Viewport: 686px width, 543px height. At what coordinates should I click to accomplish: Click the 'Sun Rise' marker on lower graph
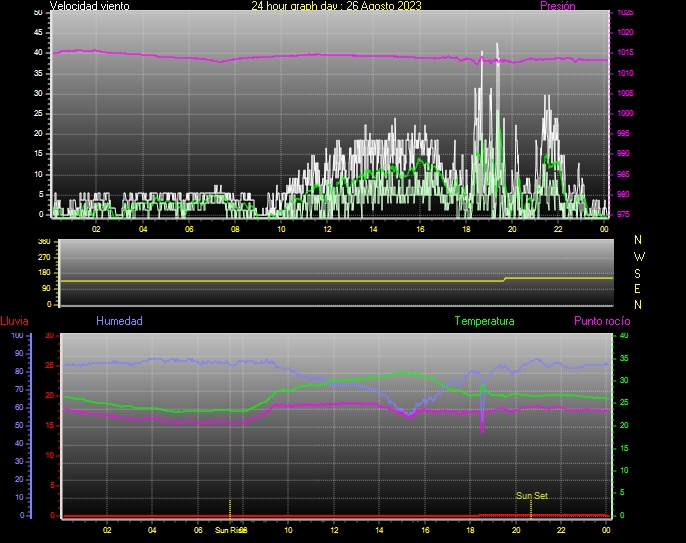(231, 530)
